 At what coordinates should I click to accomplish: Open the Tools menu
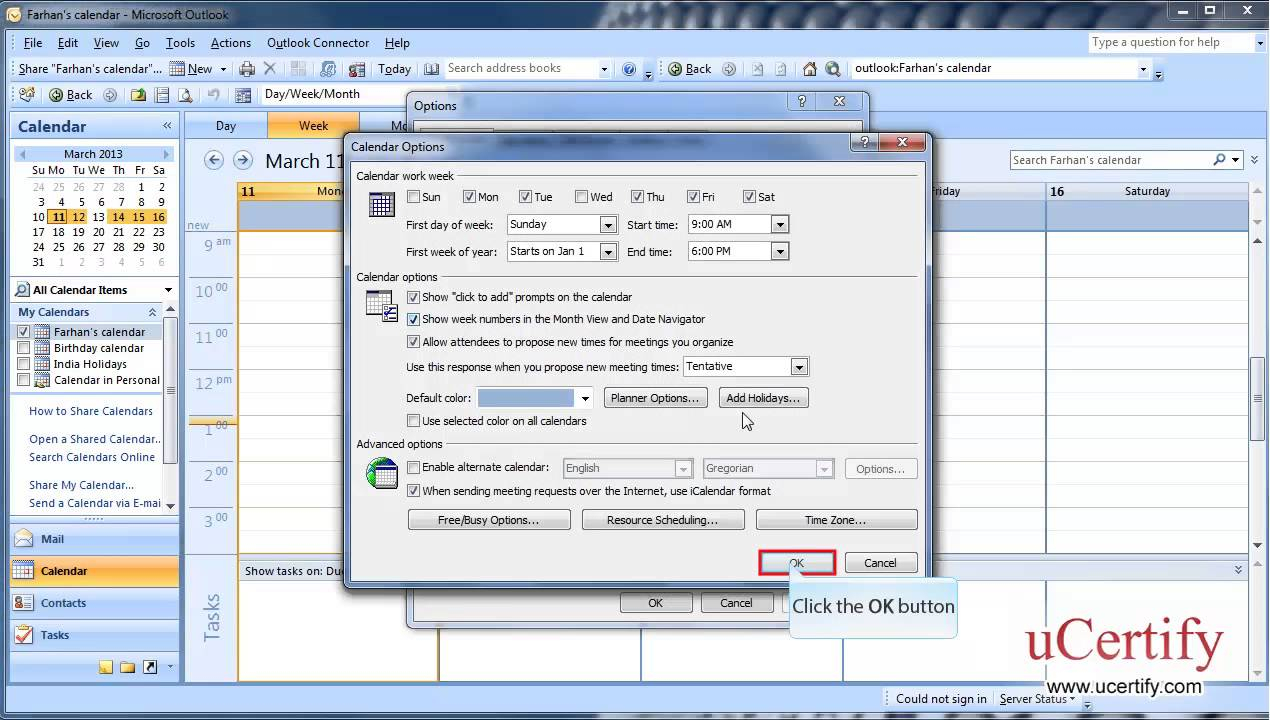pyautogui.click(x=180, y=43)
